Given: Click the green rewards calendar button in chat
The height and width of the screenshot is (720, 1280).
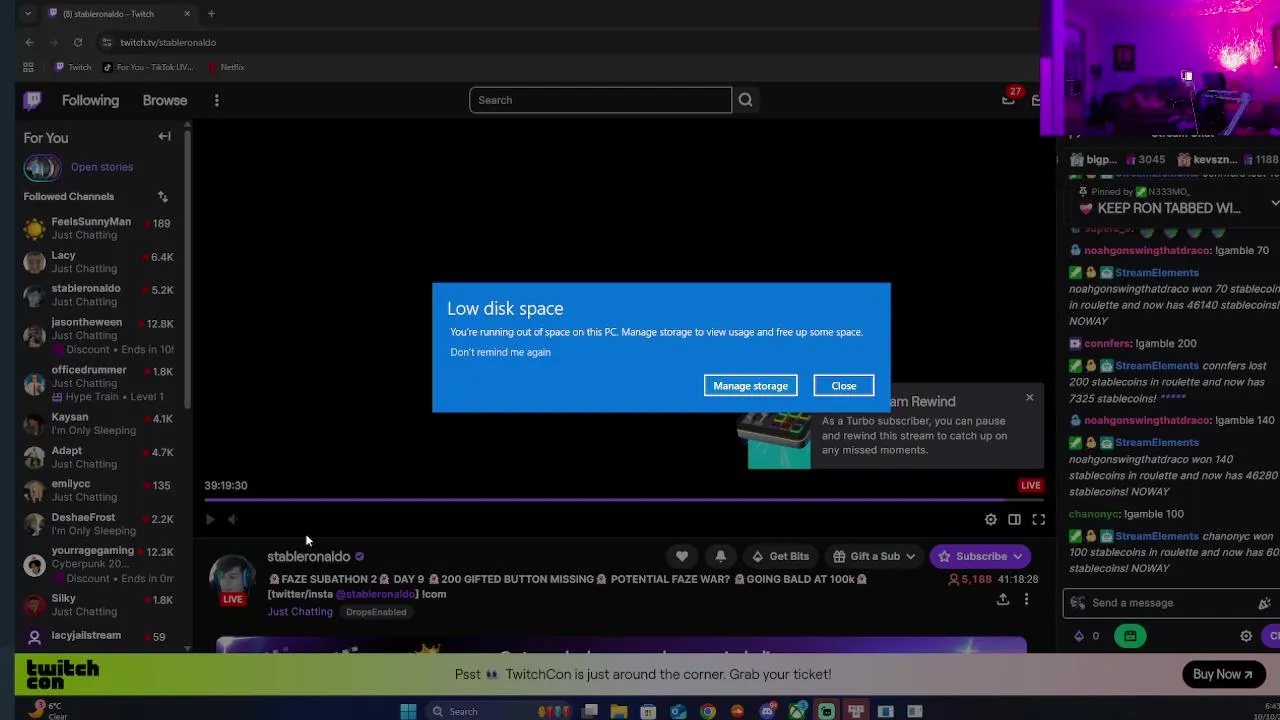Looking at the screenshot, I should 1130,636.
